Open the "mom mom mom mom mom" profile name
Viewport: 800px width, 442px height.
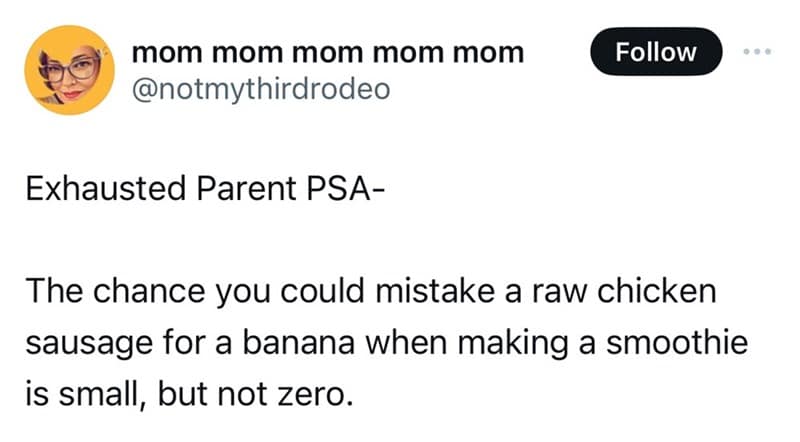click(x=328, y=52)
